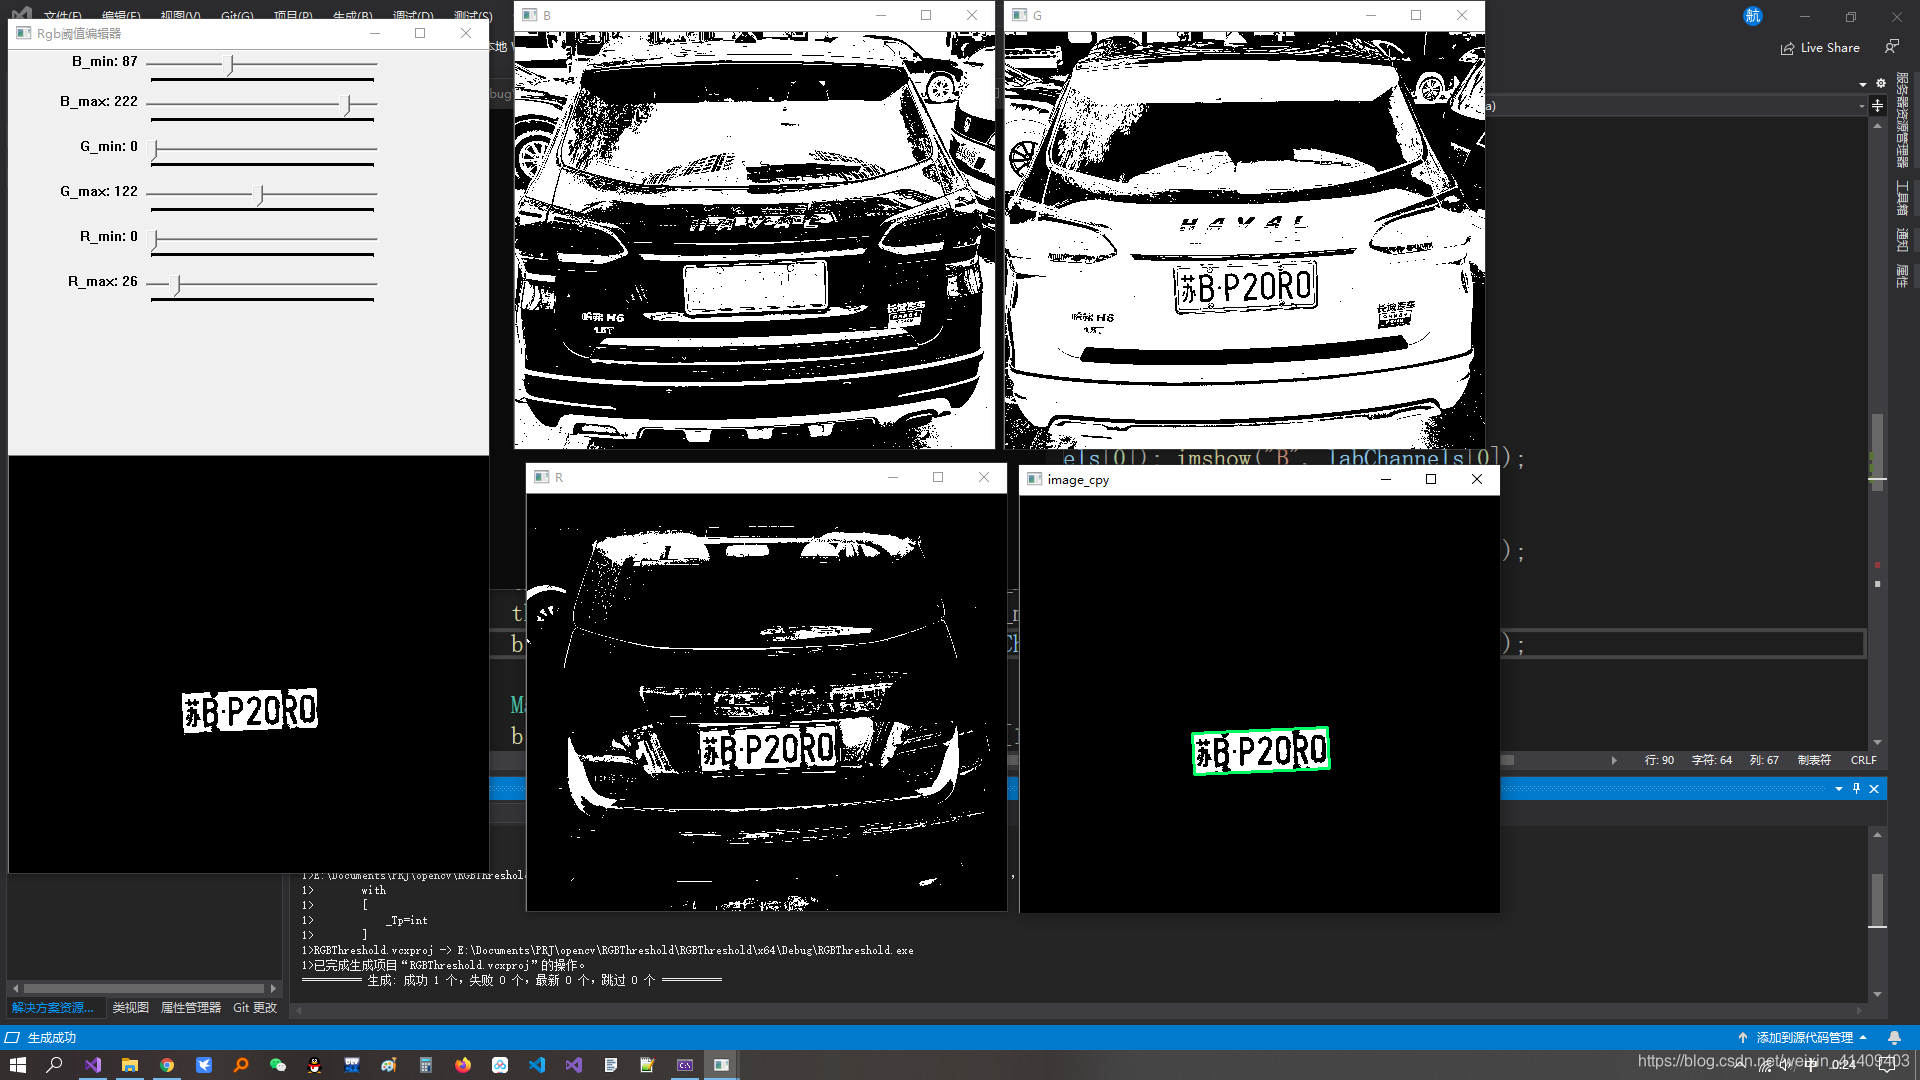
Task: Click the detected plate in image_cpy window
Action: (1260, 751)
